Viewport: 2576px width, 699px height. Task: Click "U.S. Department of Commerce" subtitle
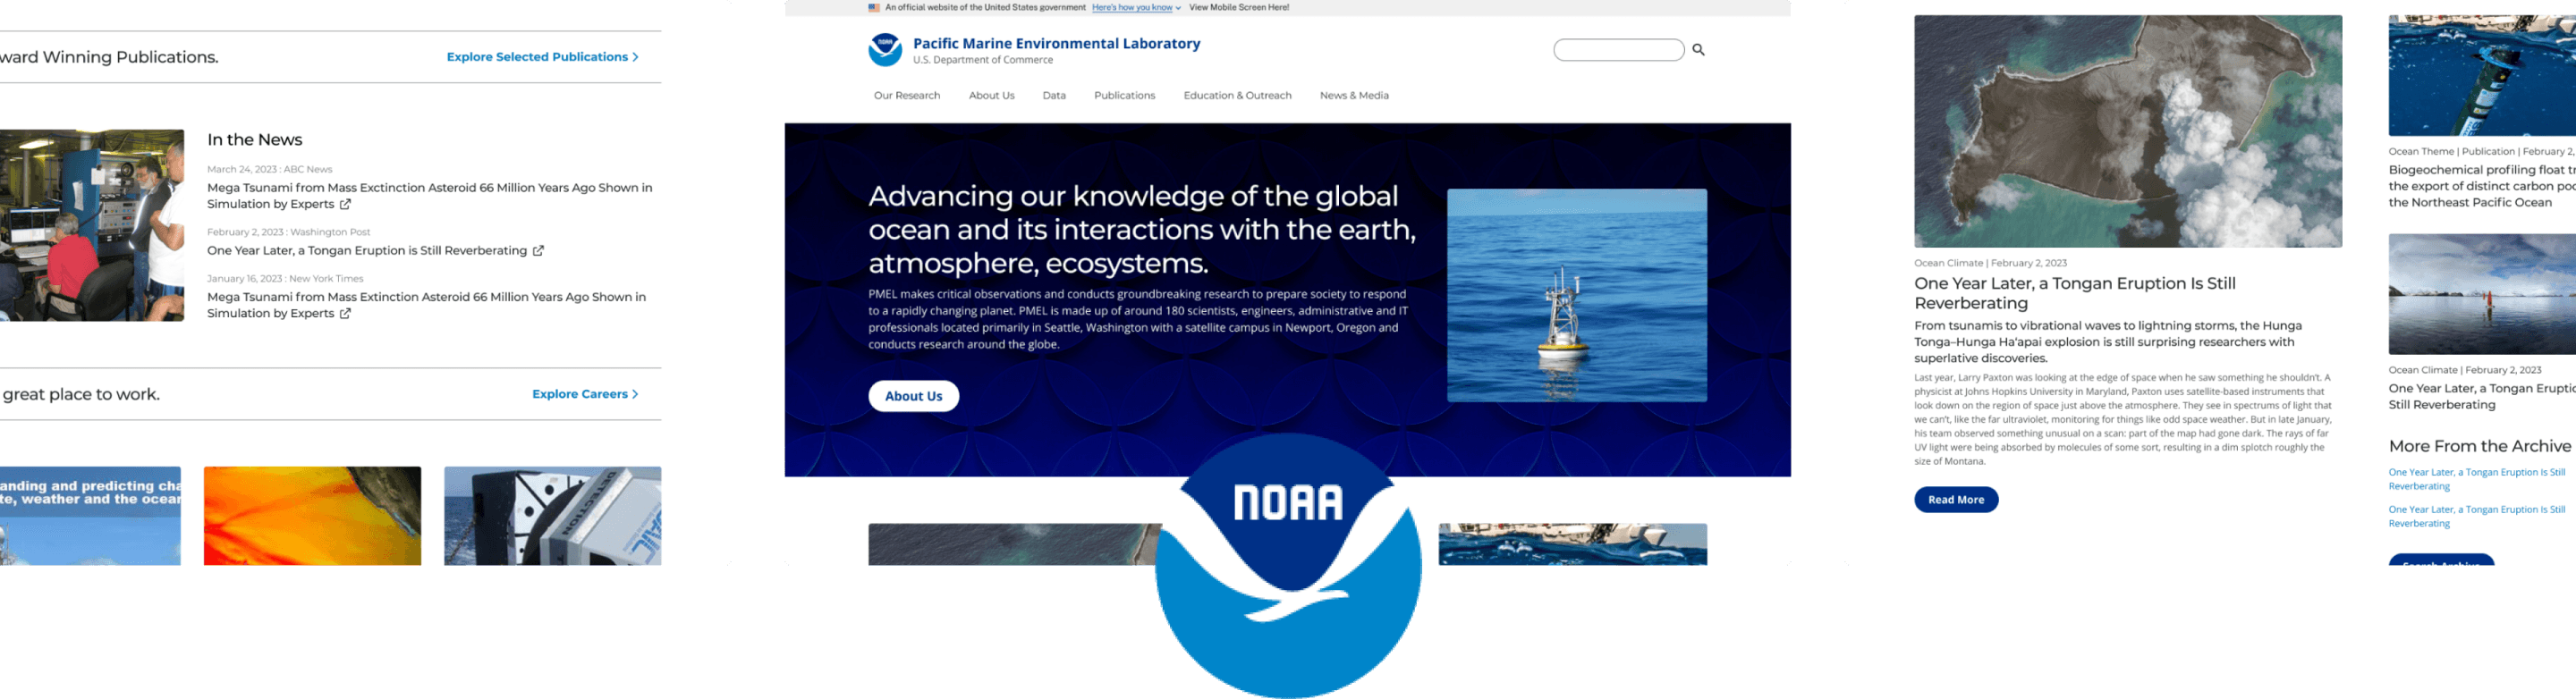coord(982,60)
